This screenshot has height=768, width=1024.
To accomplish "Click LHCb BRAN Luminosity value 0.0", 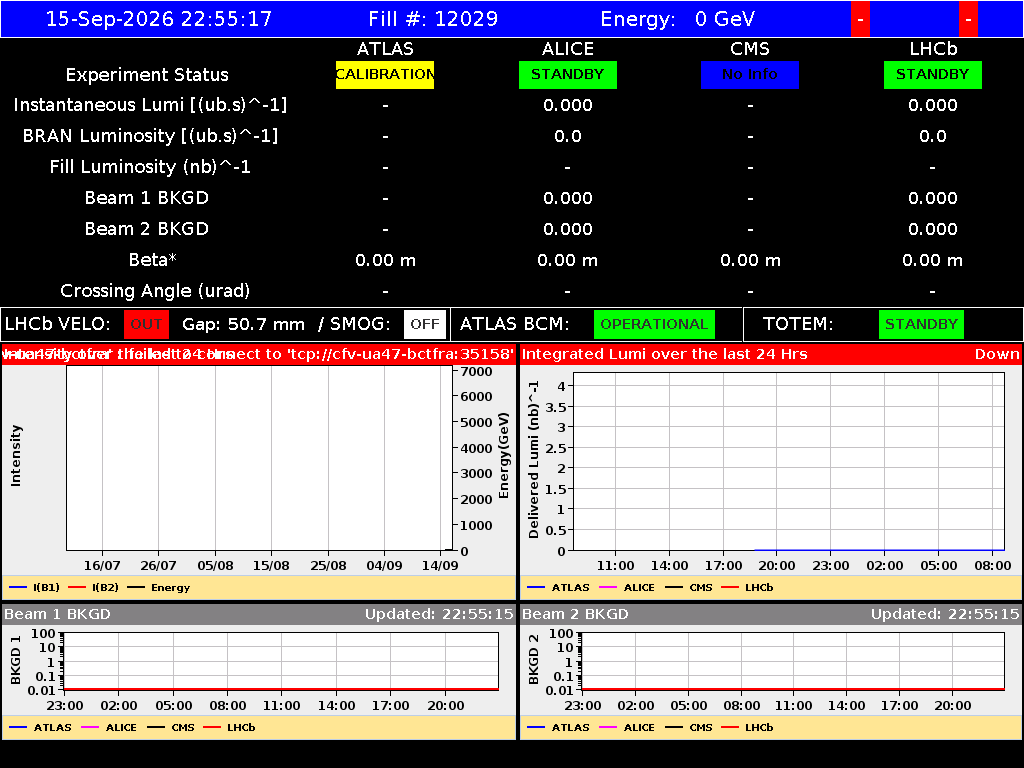I will click(933, 136).
